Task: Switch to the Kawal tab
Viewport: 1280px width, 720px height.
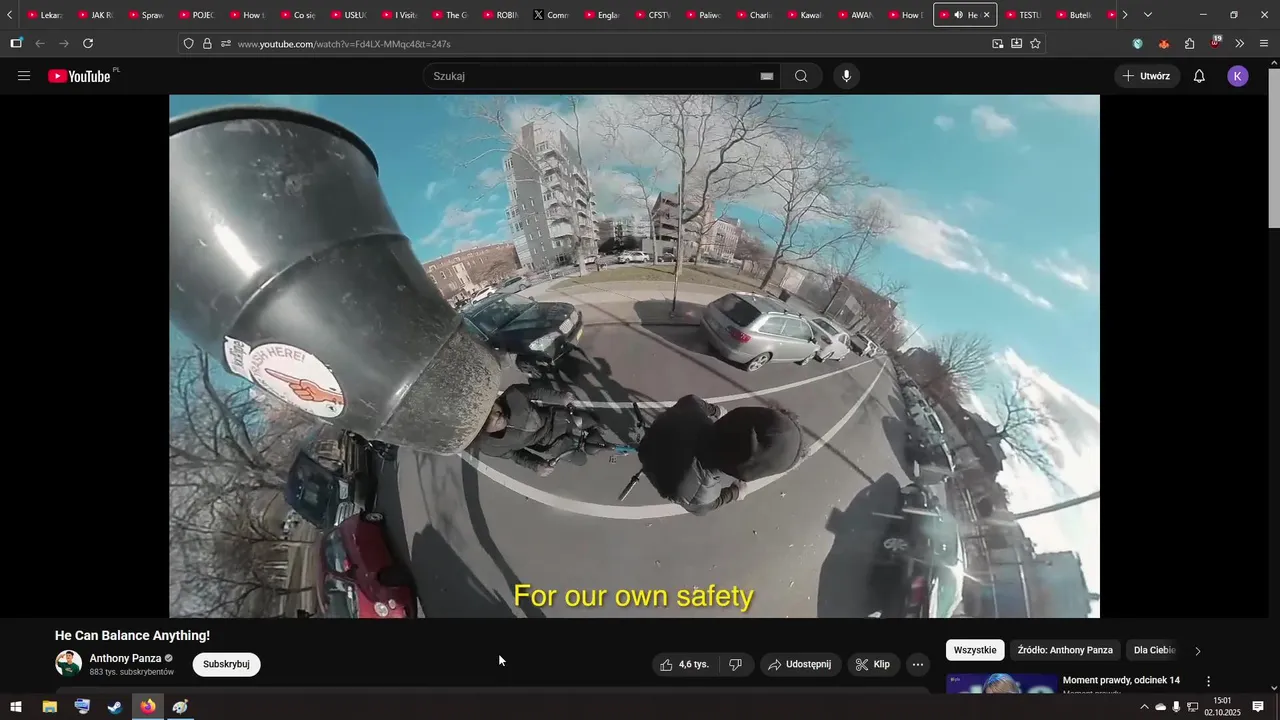Action: pos(804,15)
